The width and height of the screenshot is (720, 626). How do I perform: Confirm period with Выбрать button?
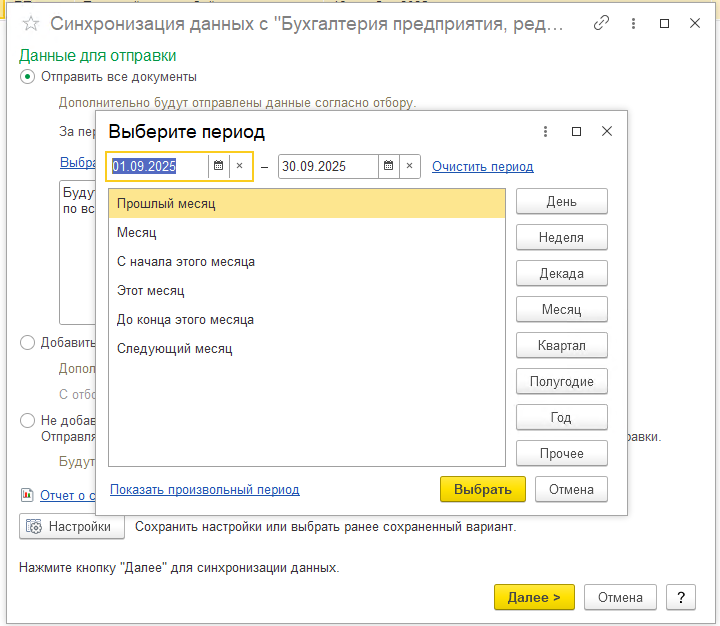tap(483, 489)
